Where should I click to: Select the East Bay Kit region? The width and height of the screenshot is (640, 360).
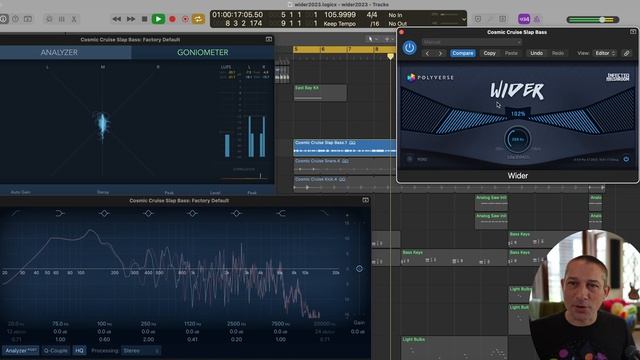pyautogui.click(x=320, y=93)
